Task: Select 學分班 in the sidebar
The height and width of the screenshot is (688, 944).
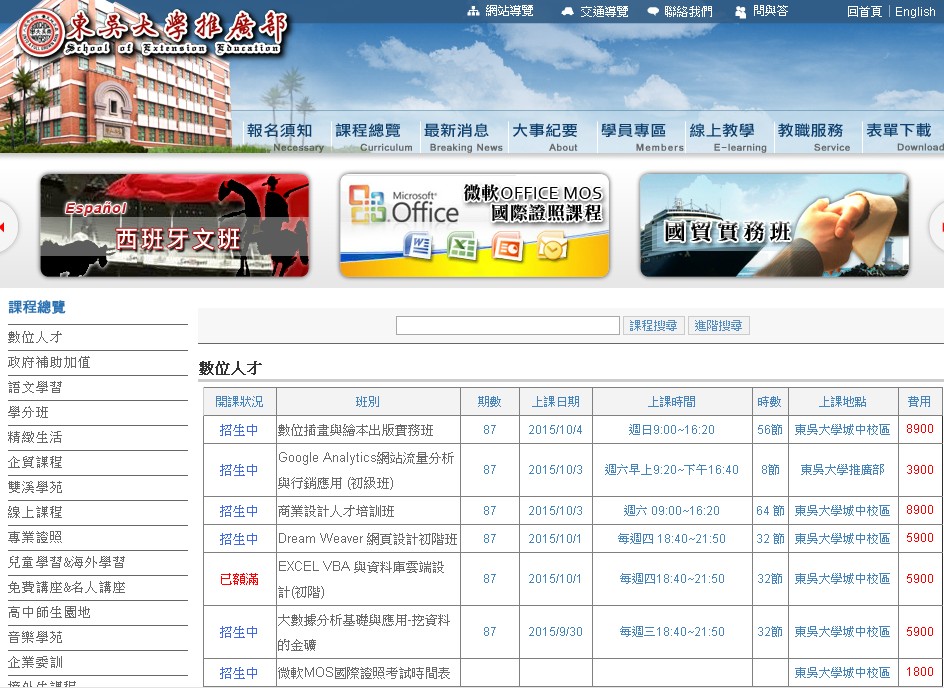Action: pos(28,412)
